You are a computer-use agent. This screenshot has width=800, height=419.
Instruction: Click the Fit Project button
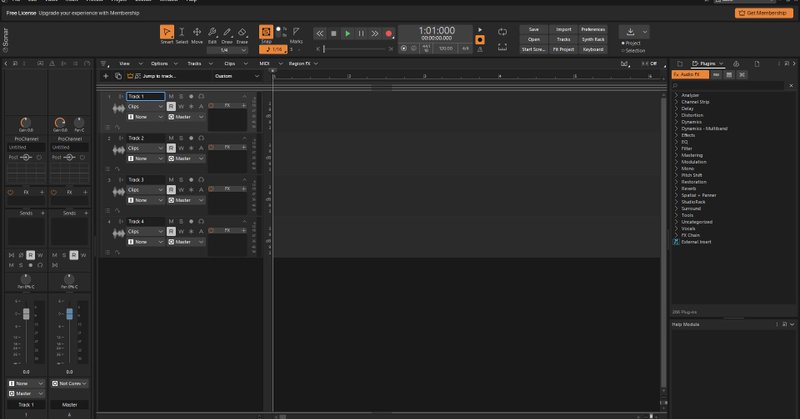[x=563, y=50]
